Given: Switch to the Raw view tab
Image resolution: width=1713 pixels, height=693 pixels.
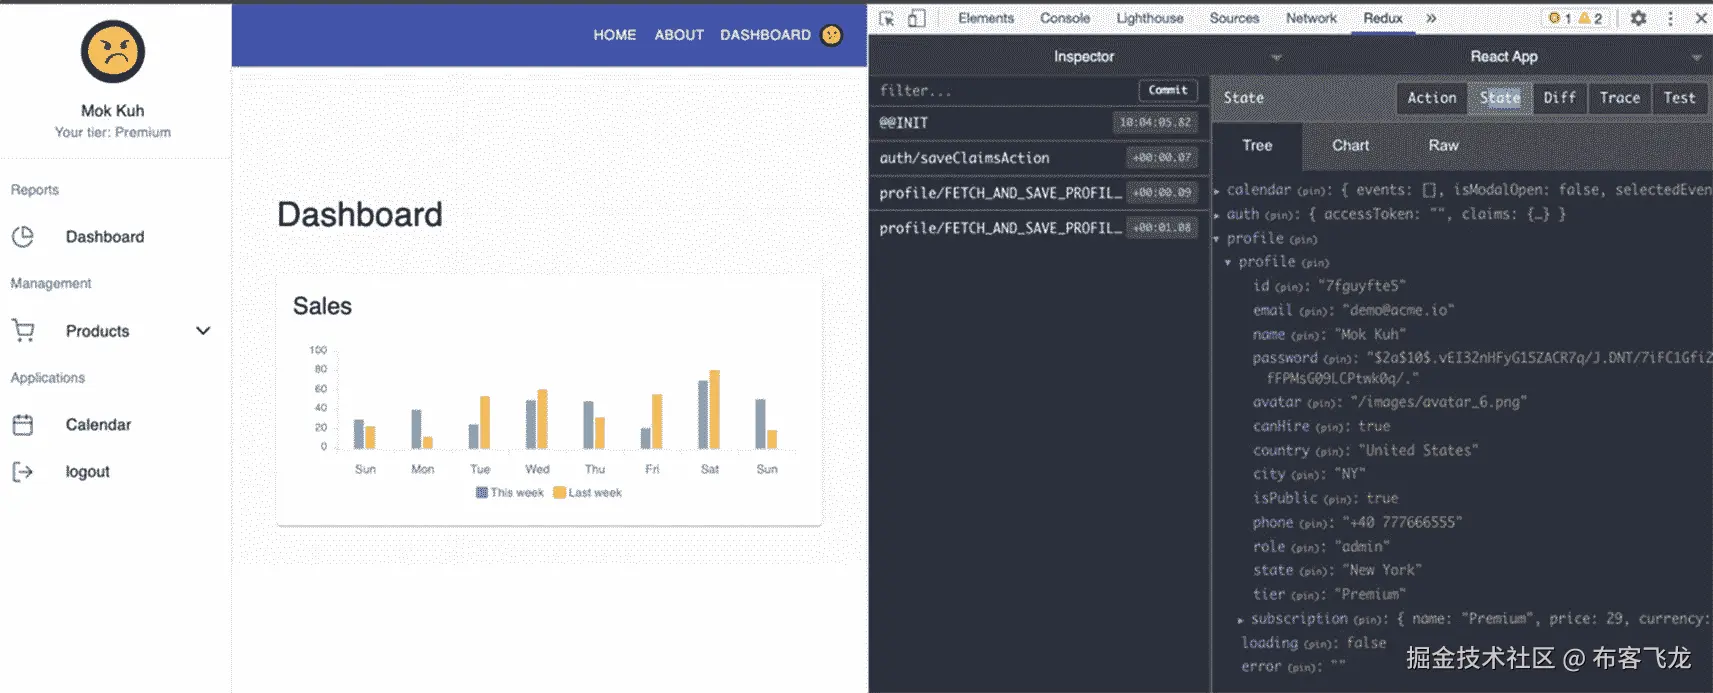Looking at the screenshot, I should (x=1443, y=146).
